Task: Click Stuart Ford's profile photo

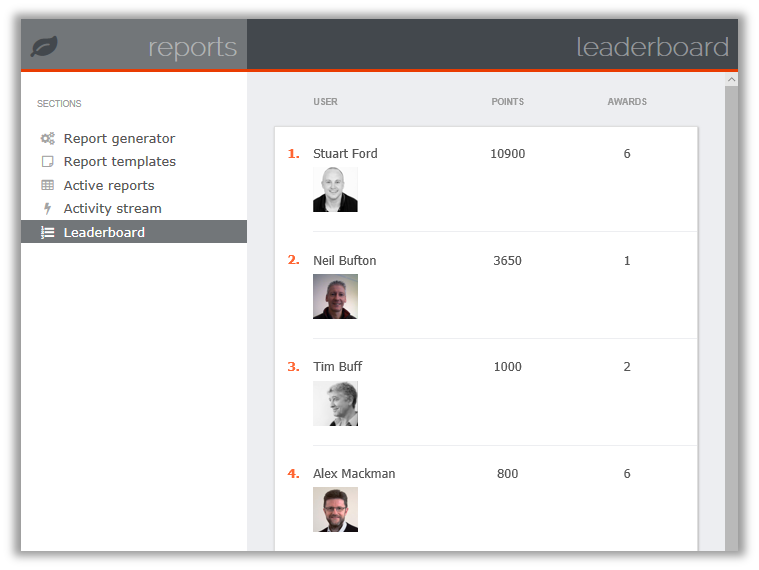Action: point(335,190)
